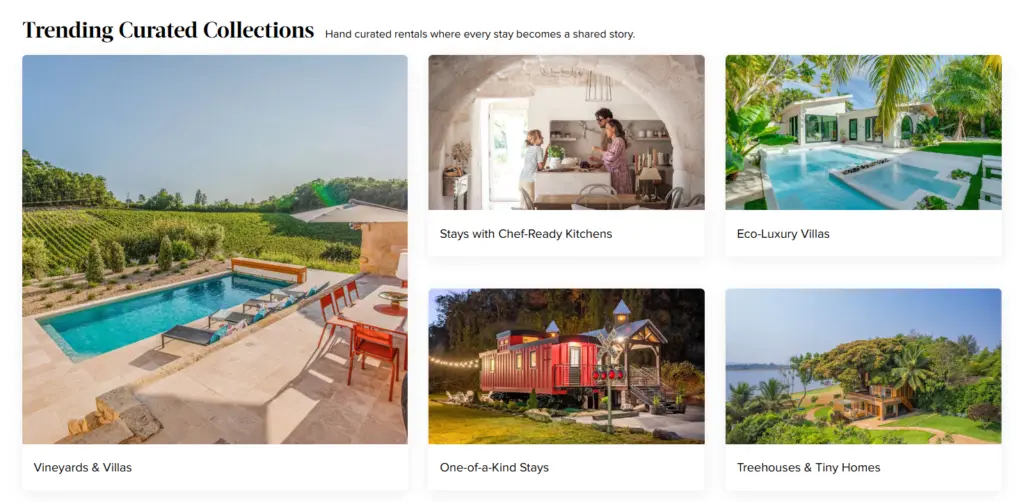Open the One-of-a-Kind Stays image
Viewport: 1024px width, 502px height.
click(x=566, y=366)
